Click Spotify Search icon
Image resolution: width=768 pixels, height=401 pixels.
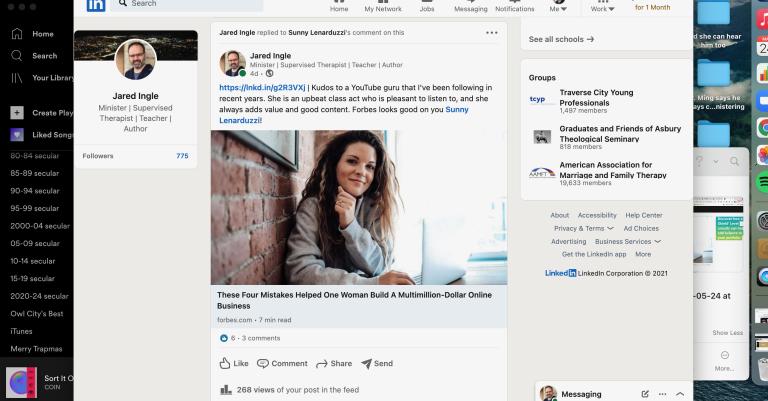(17, 56)
